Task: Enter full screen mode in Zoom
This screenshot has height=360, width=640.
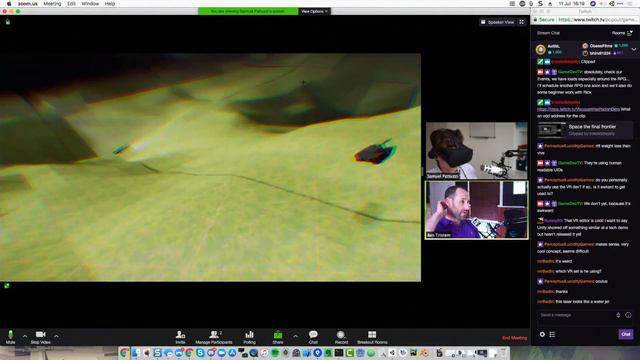Action: tap(522, 22)
